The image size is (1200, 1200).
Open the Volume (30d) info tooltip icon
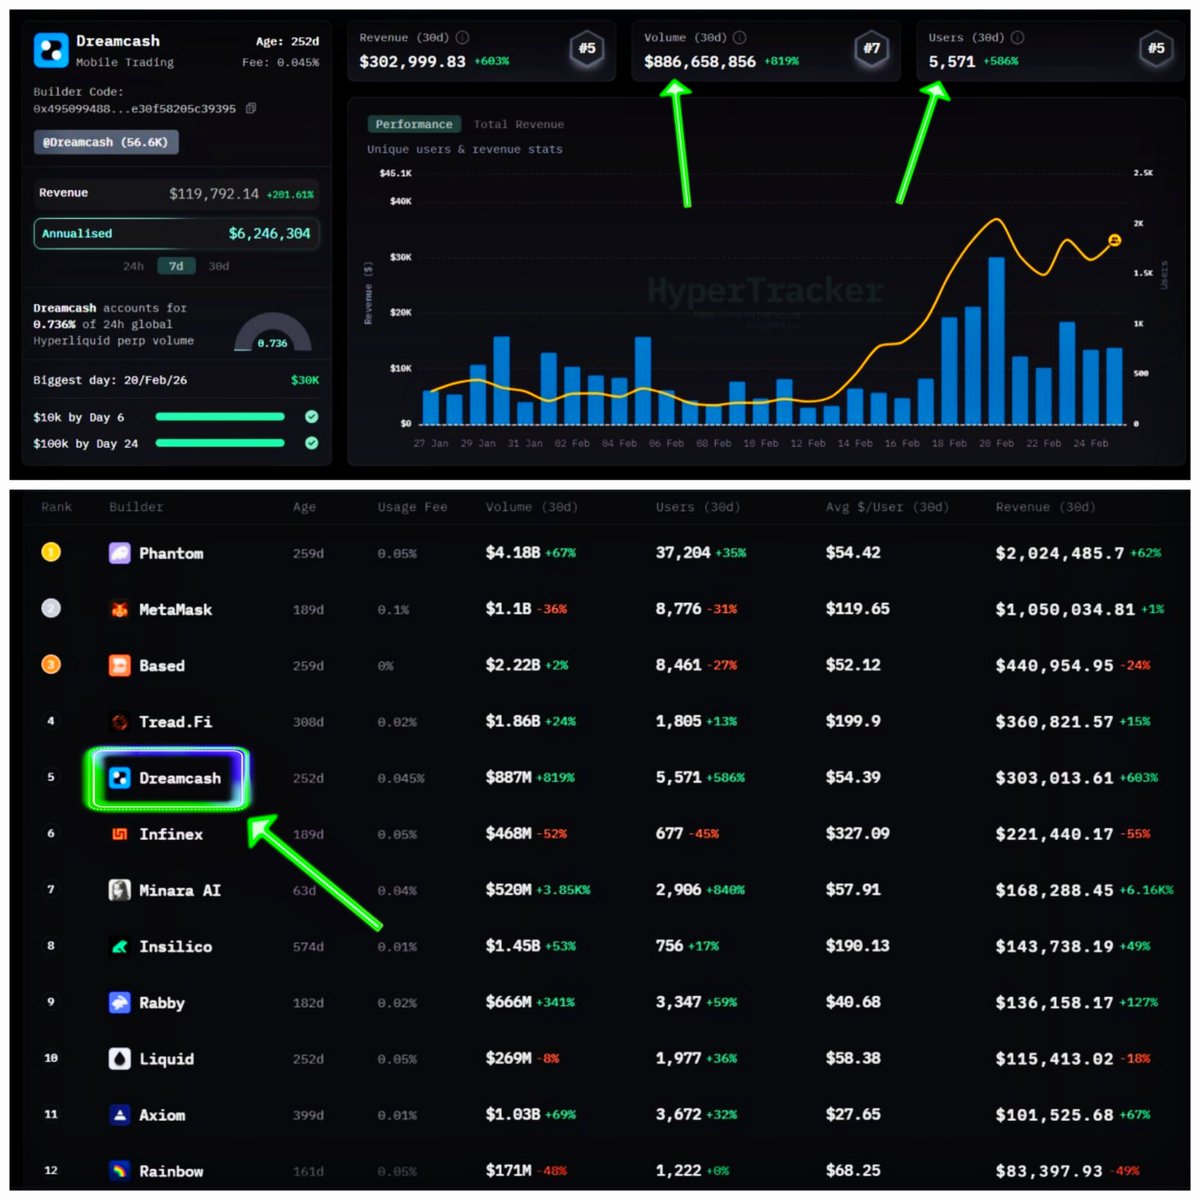pos(739,37)
